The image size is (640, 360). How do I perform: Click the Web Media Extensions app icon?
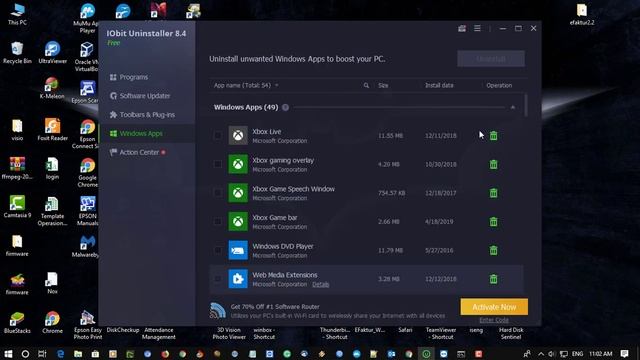pos(238,279)
